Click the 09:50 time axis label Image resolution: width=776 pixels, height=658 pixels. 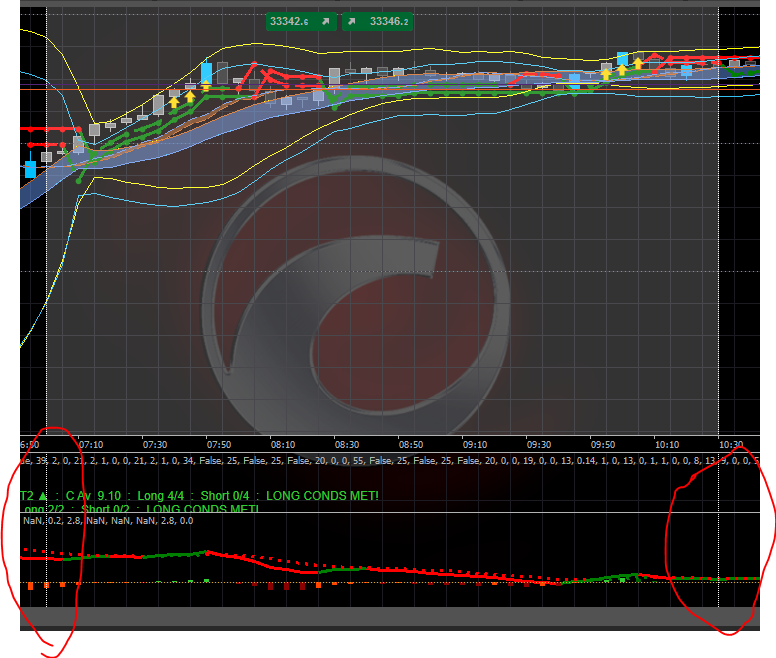coord(603,445)
